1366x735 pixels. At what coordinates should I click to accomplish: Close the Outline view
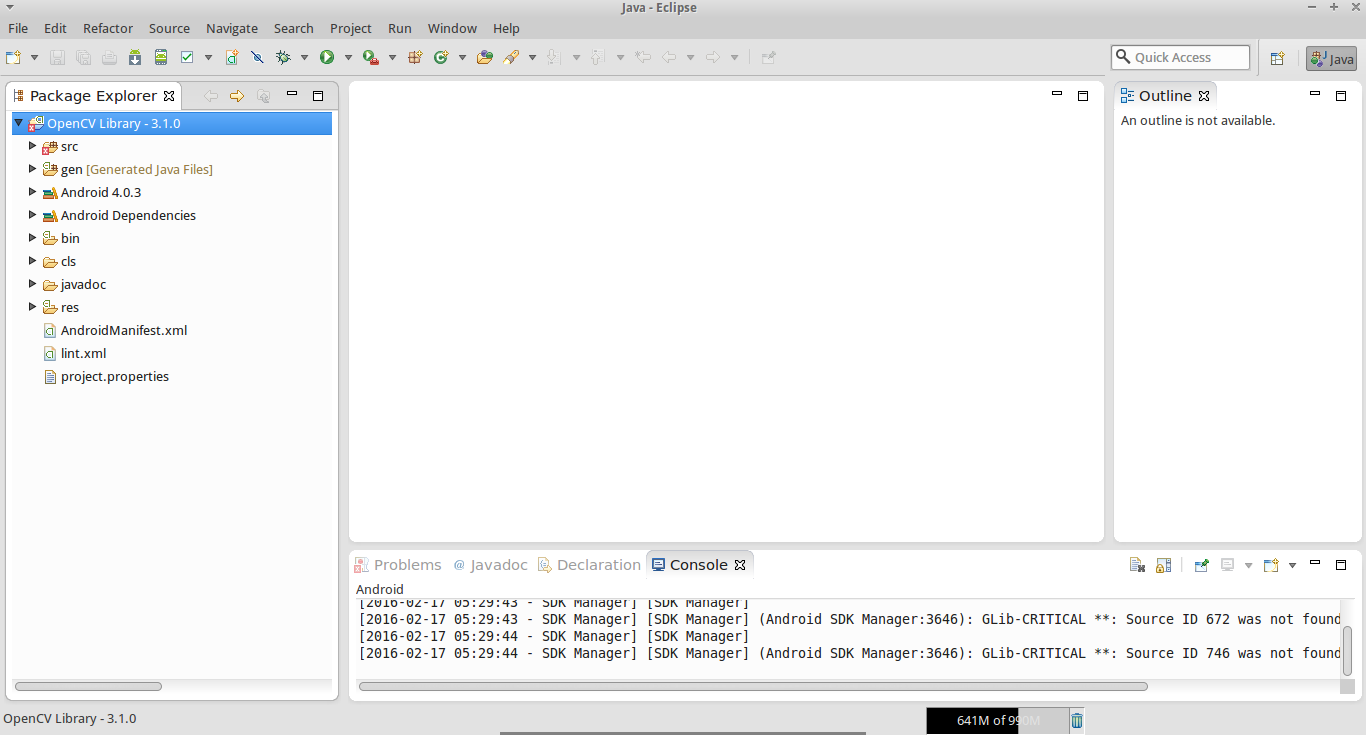(1204, 96)
